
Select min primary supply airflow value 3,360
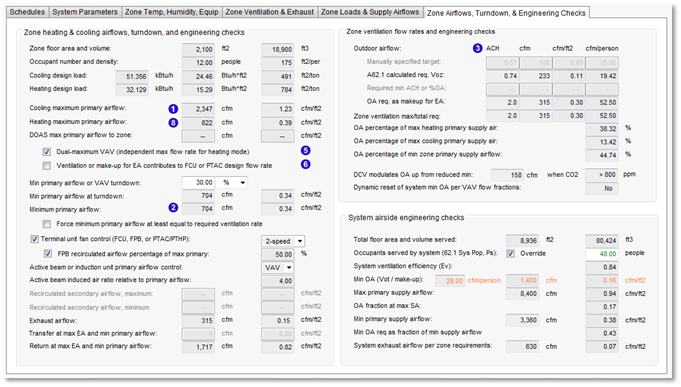click(522, 320)
